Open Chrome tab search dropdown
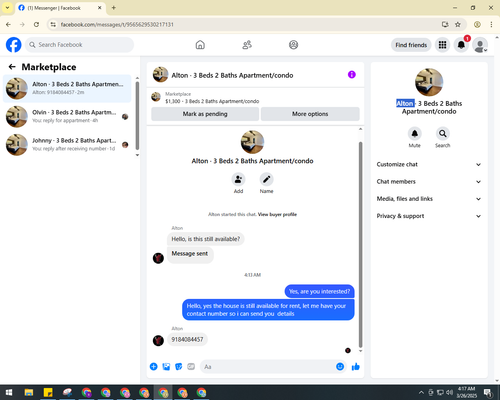The width and height of the screenshot is (500, 400). (7, 7)
